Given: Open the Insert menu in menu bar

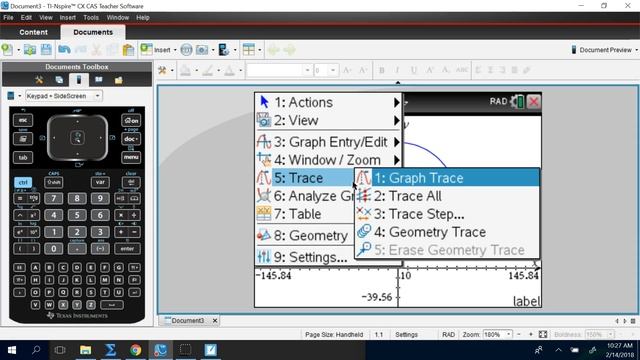Looking at the screenshot, I should coord(67,18).
